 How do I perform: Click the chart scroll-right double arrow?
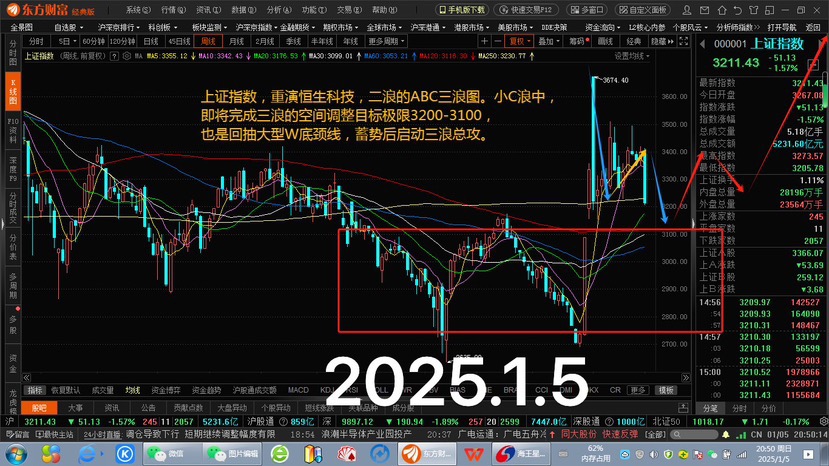pyautogui.click(x=685, y=378)
